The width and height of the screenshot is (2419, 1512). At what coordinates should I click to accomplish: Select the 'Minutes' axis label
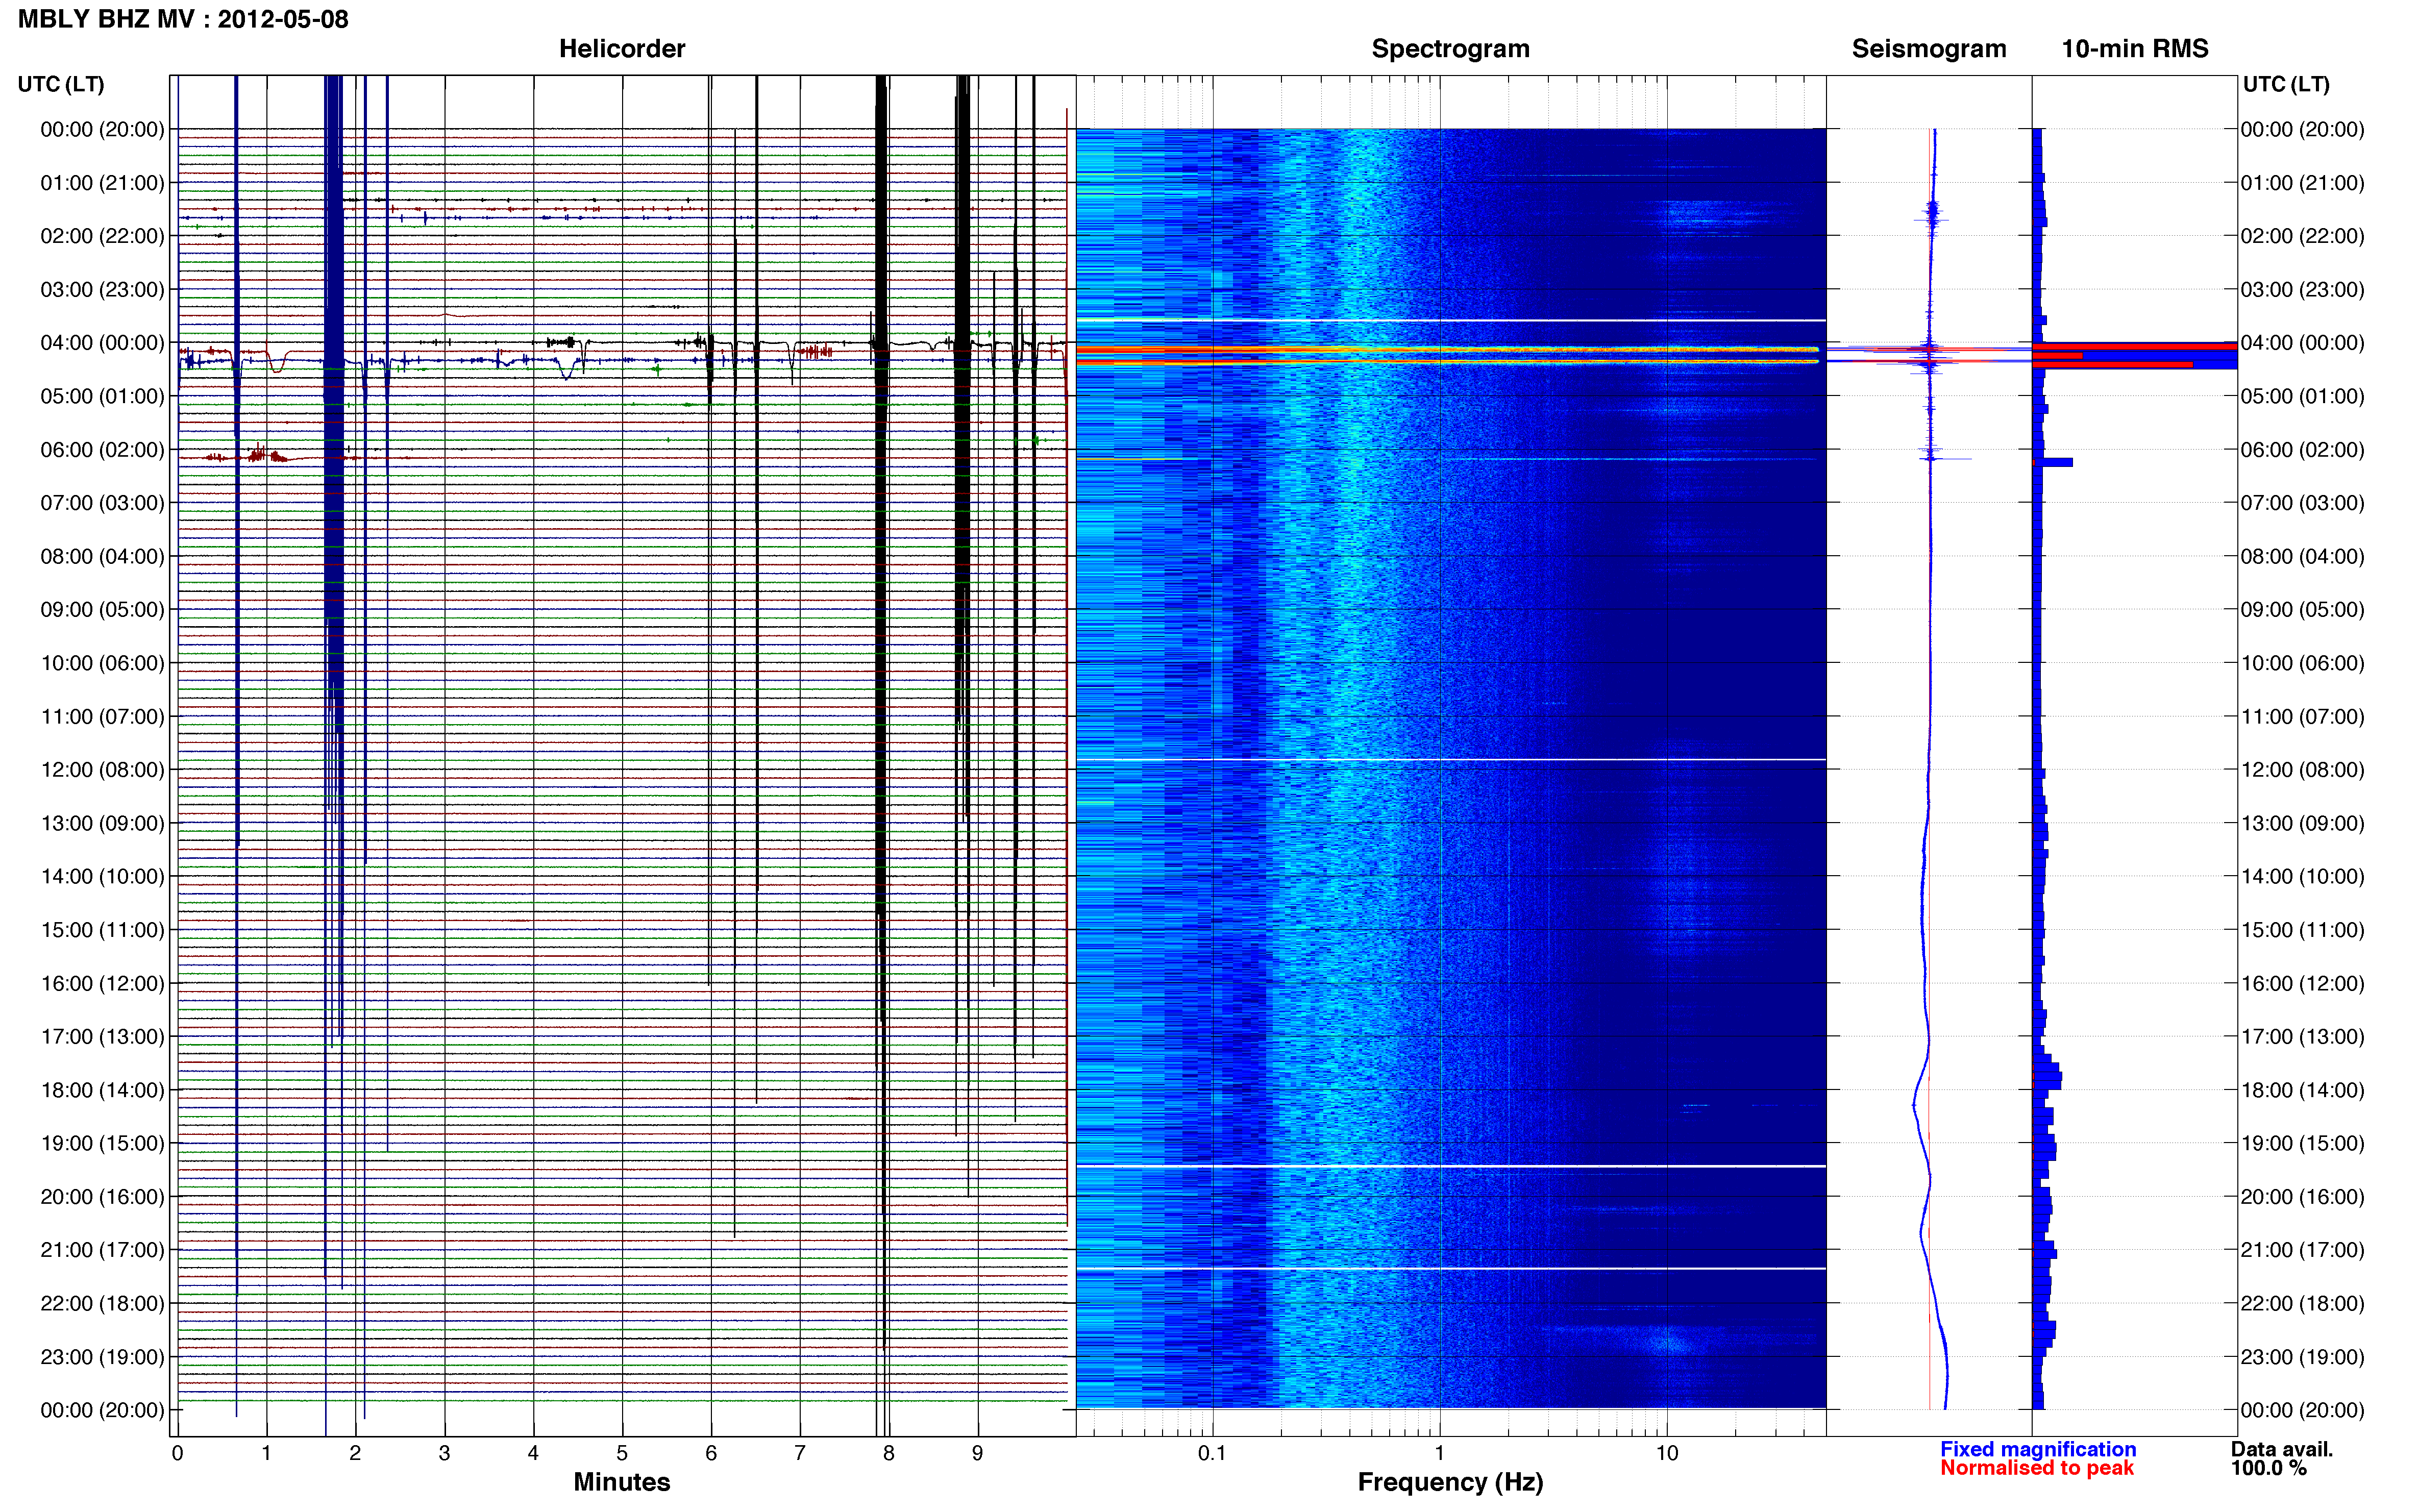[621, 1481]
